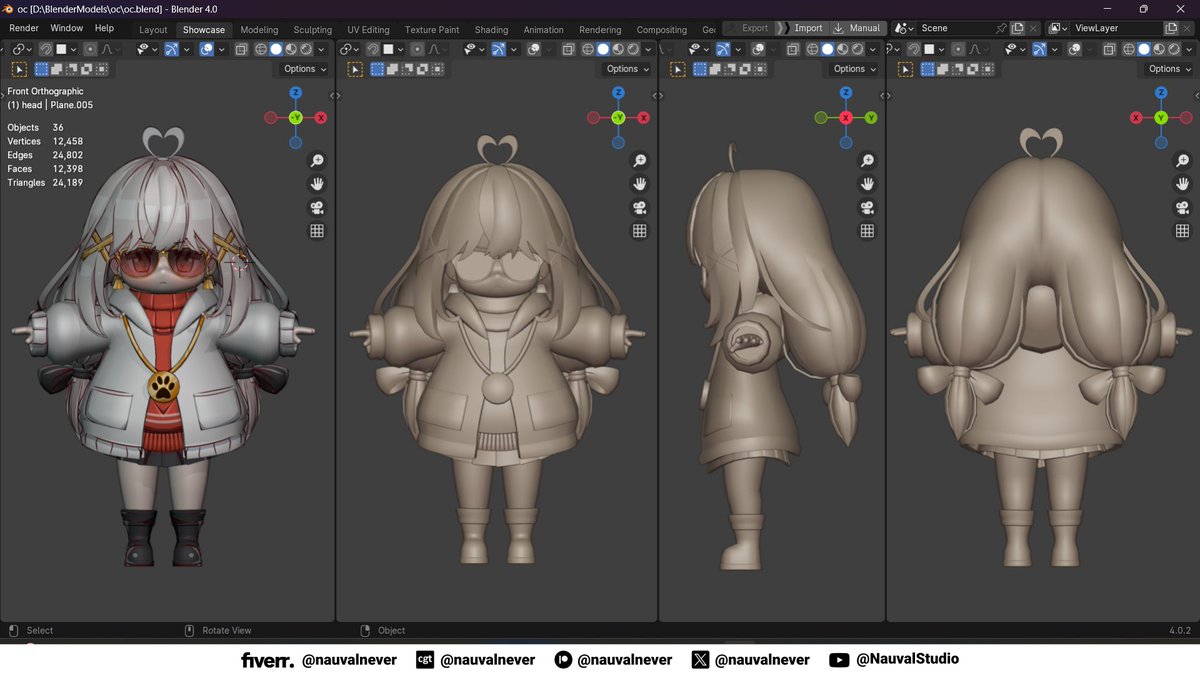Image resolution: width=1200 pixels, height=675 pixels.
Task: Click the add view layer icon beside ViewLayer
Action: [x=1171, y=28]
